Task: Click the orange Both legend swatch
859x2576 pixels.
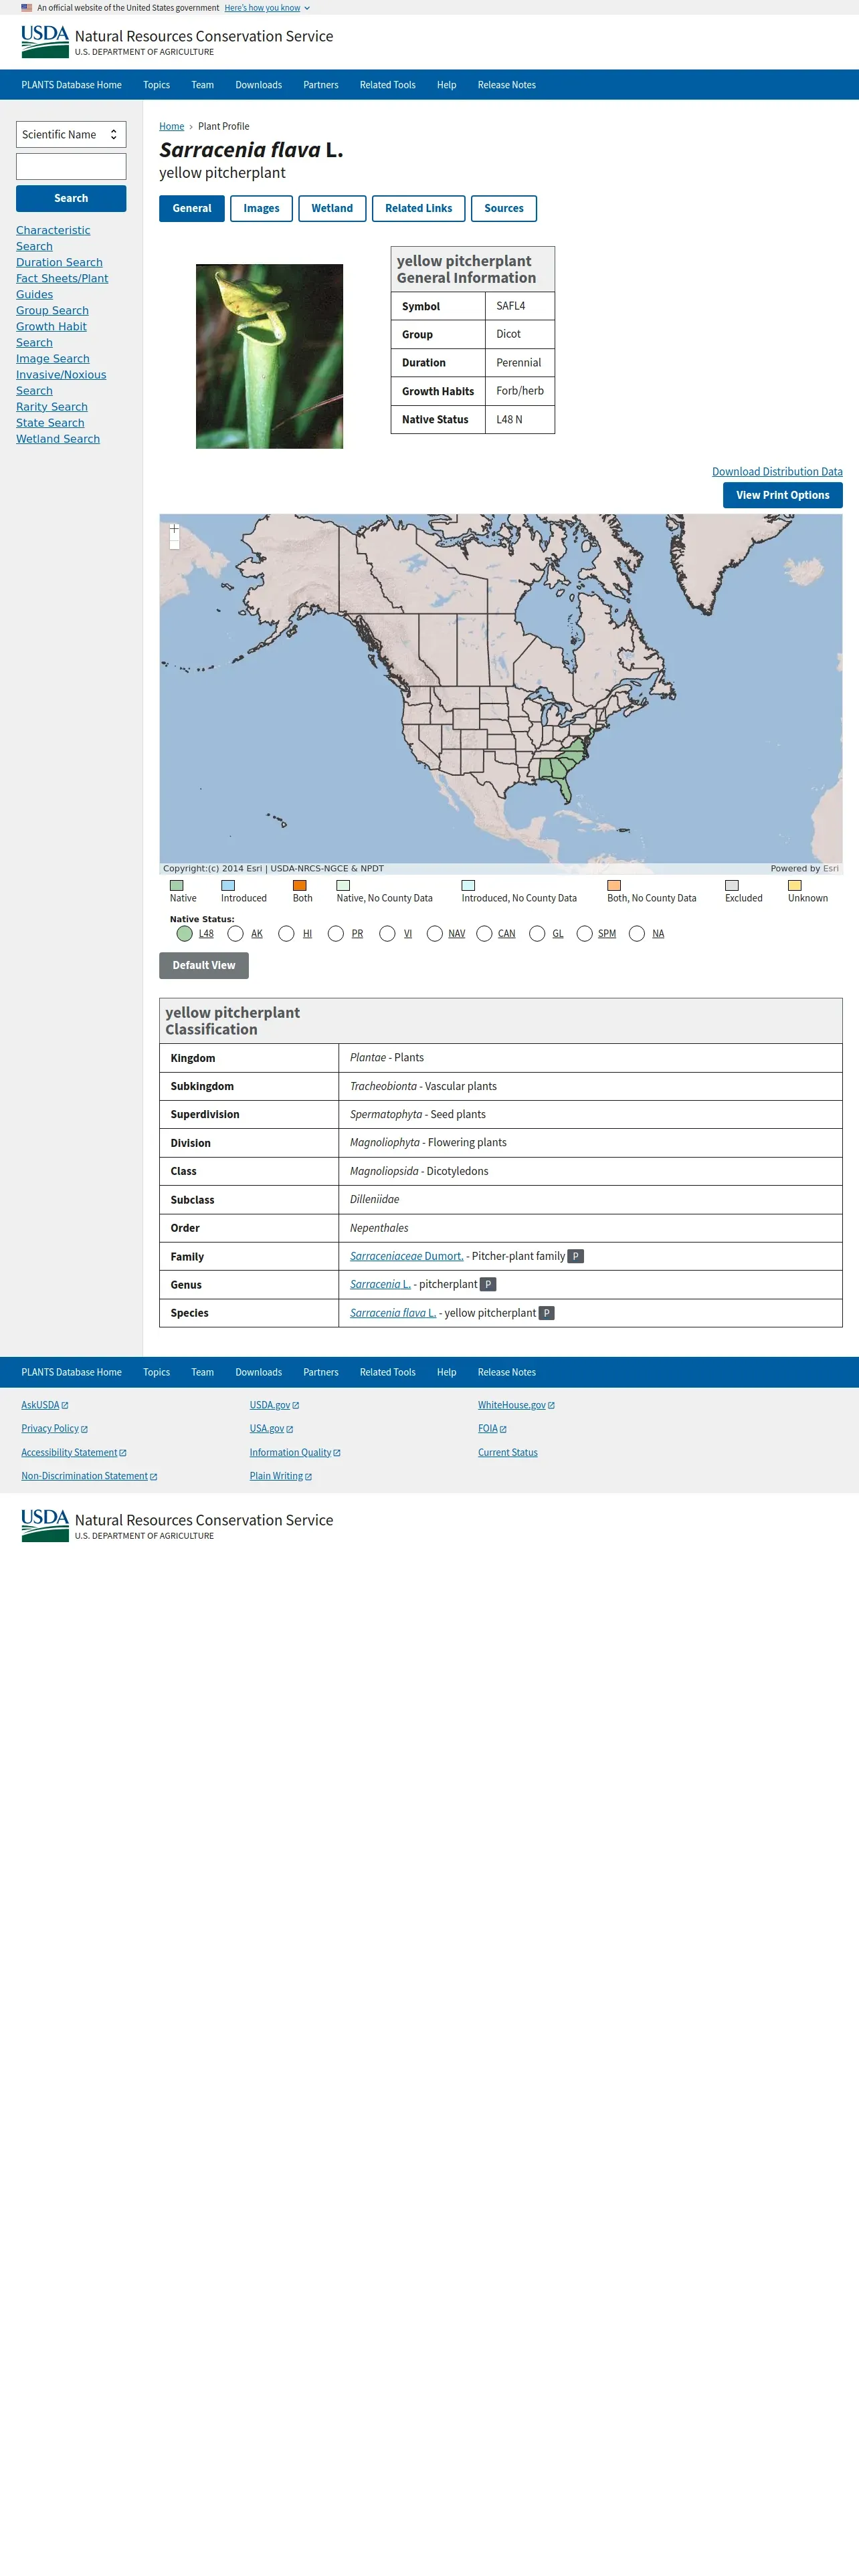Action: tap(299, 885)
